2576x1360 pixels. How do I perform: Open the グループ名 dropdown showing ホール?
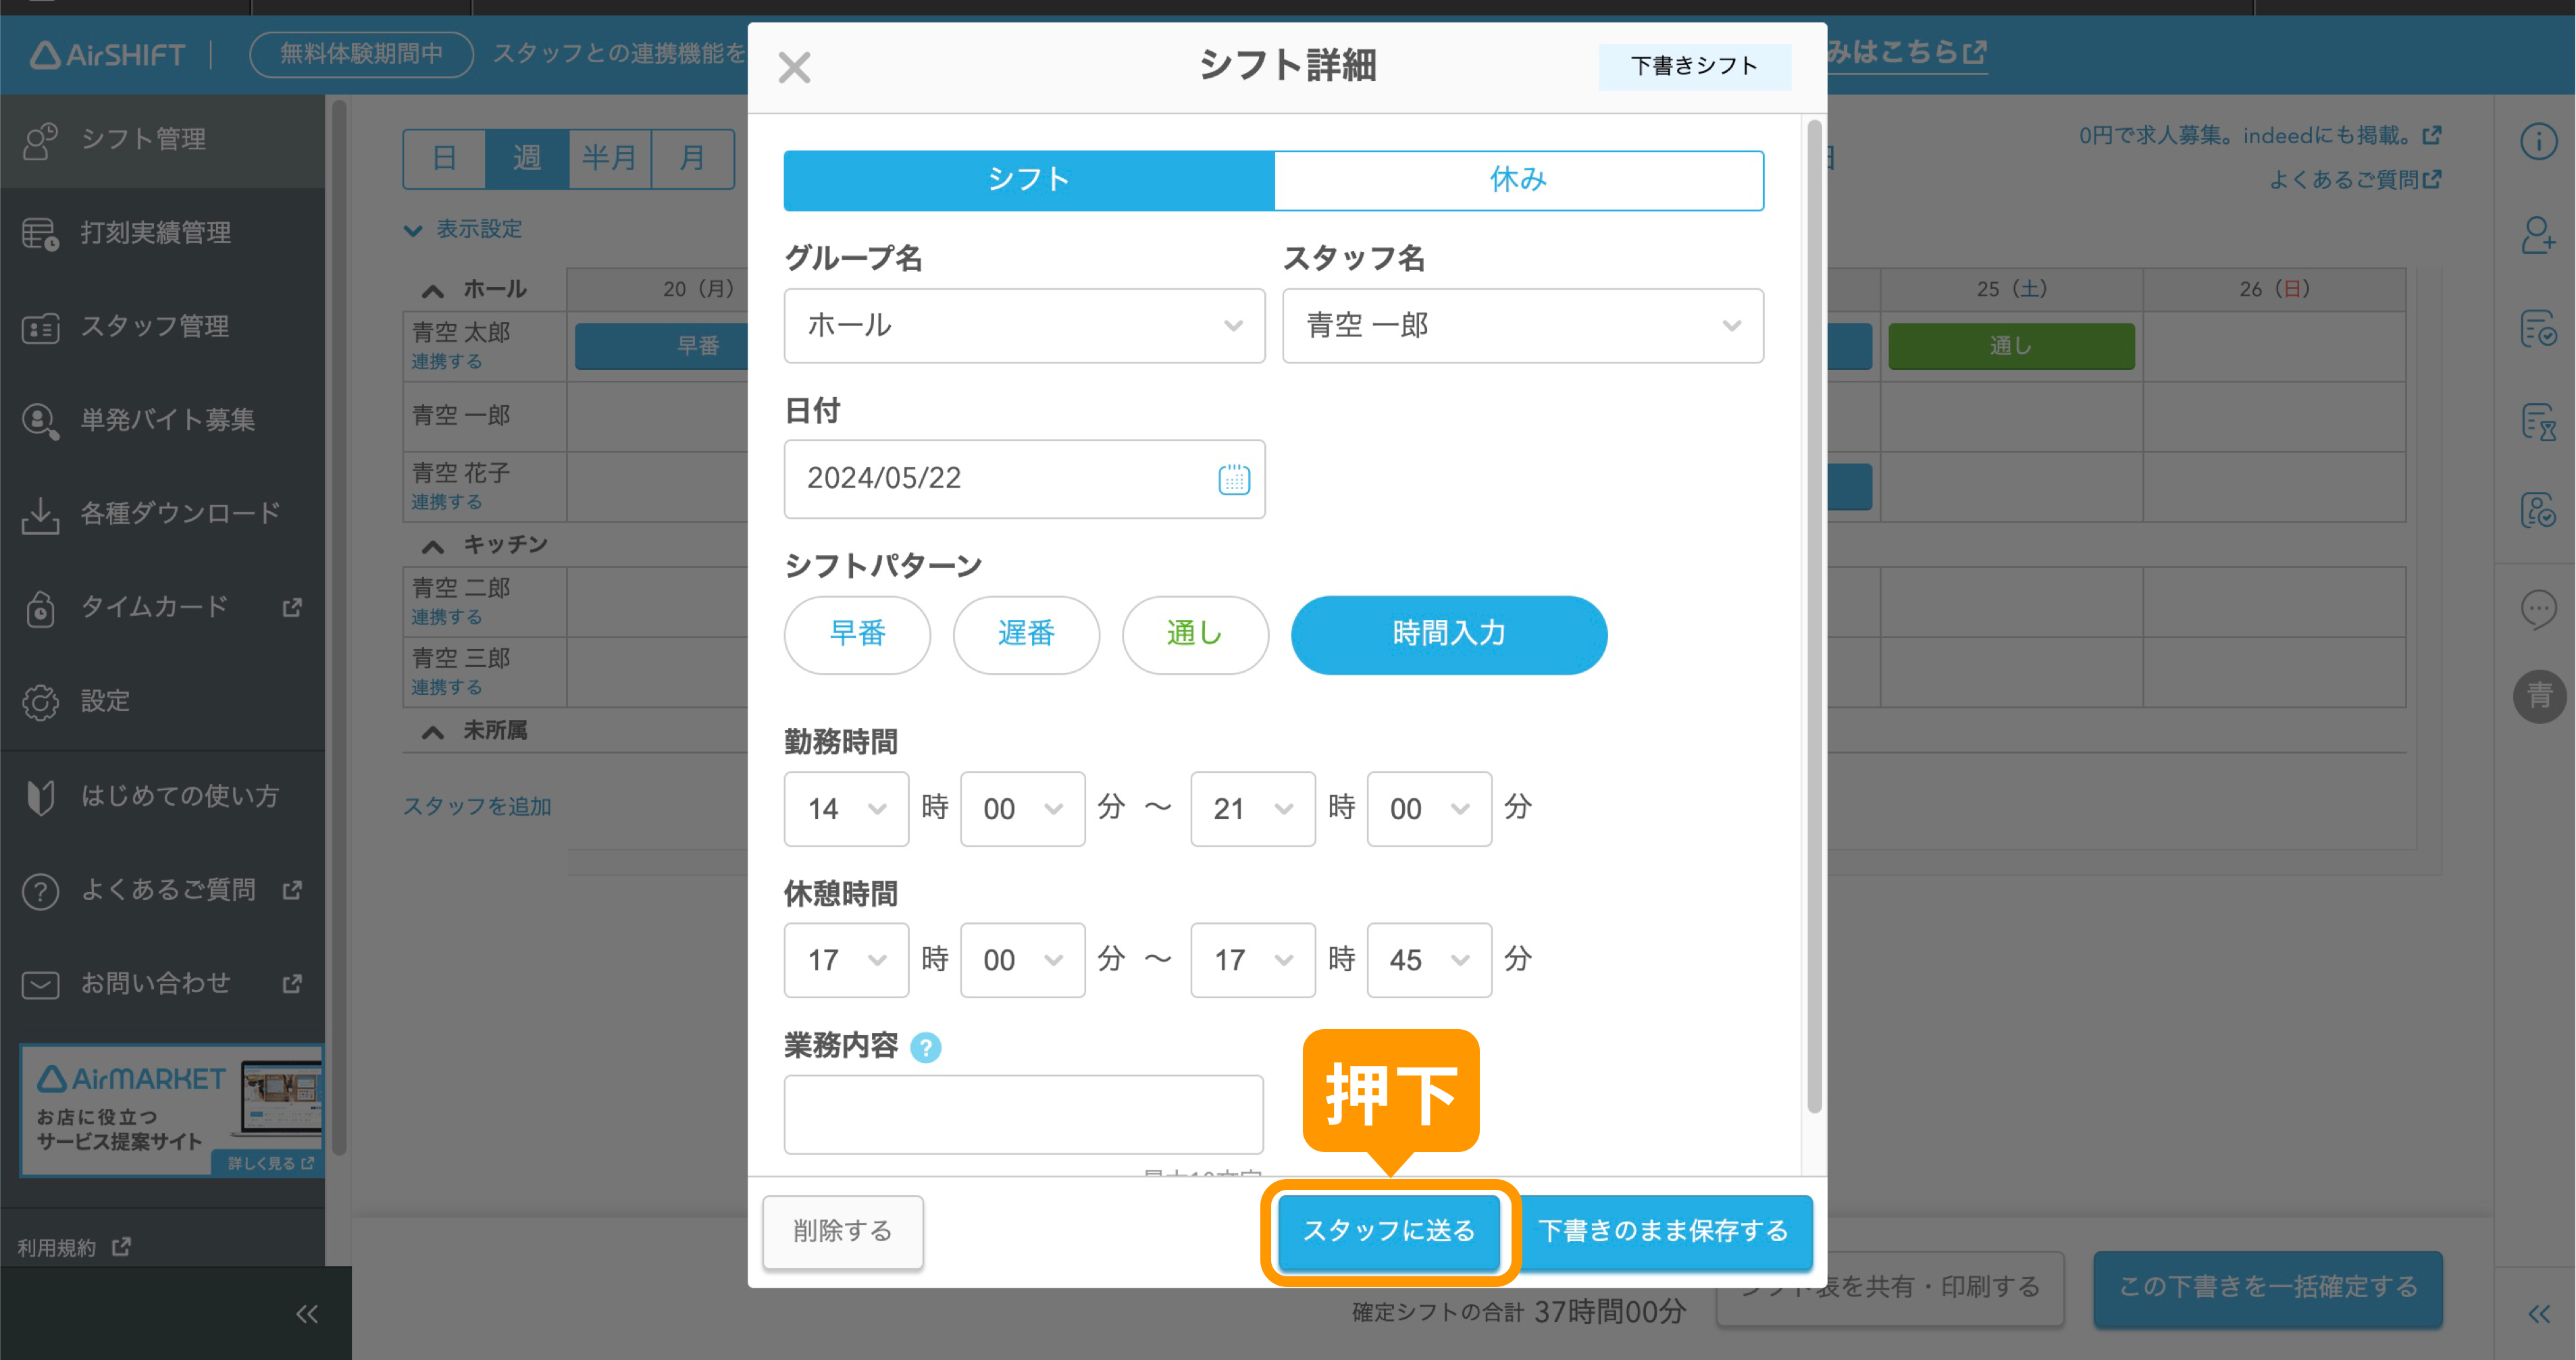coord(1024,326)
